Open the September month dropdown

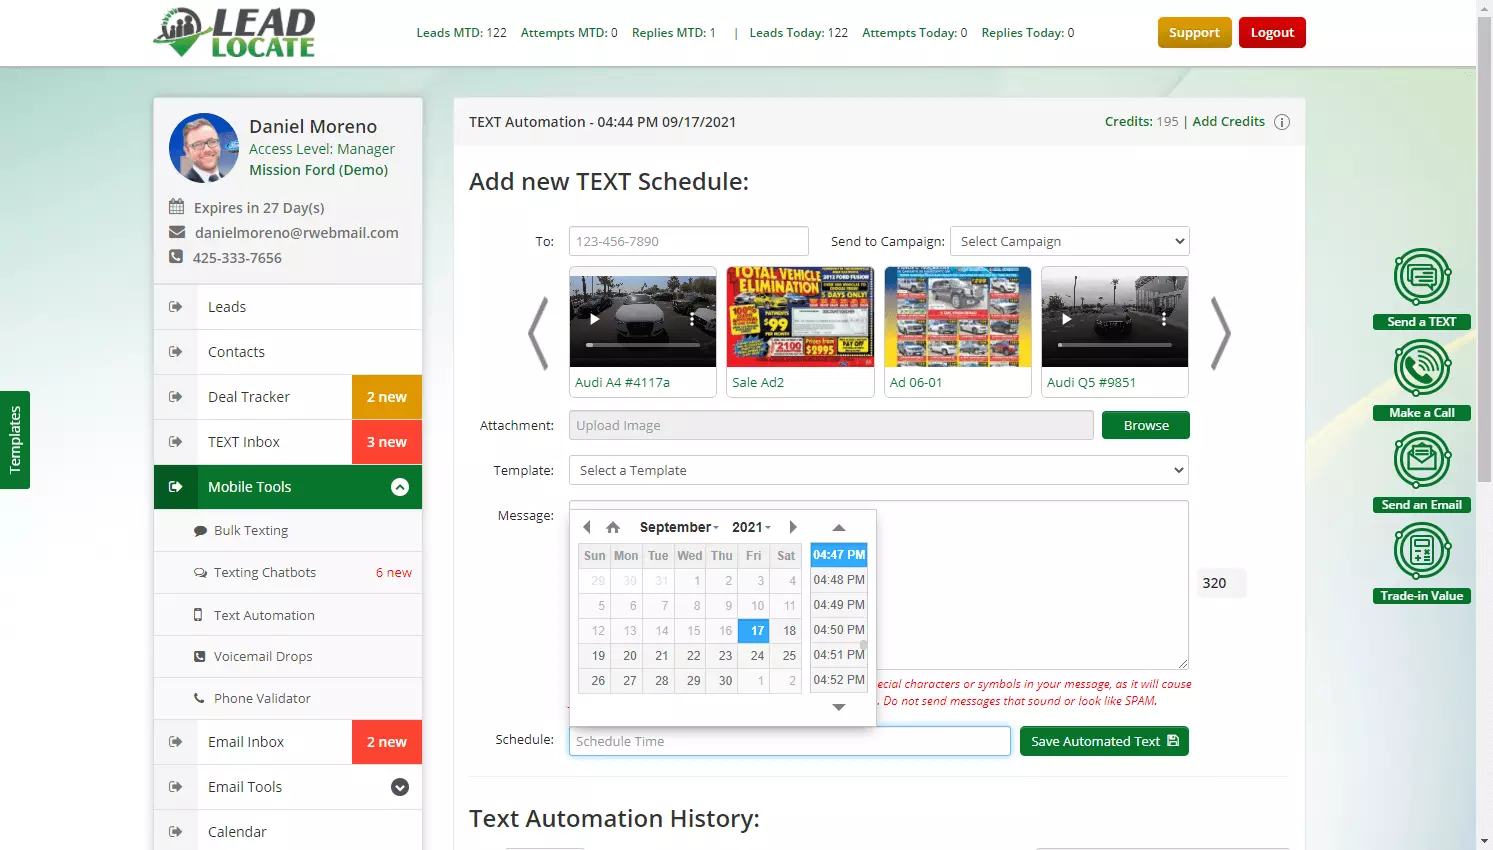[x=679, y=527]
